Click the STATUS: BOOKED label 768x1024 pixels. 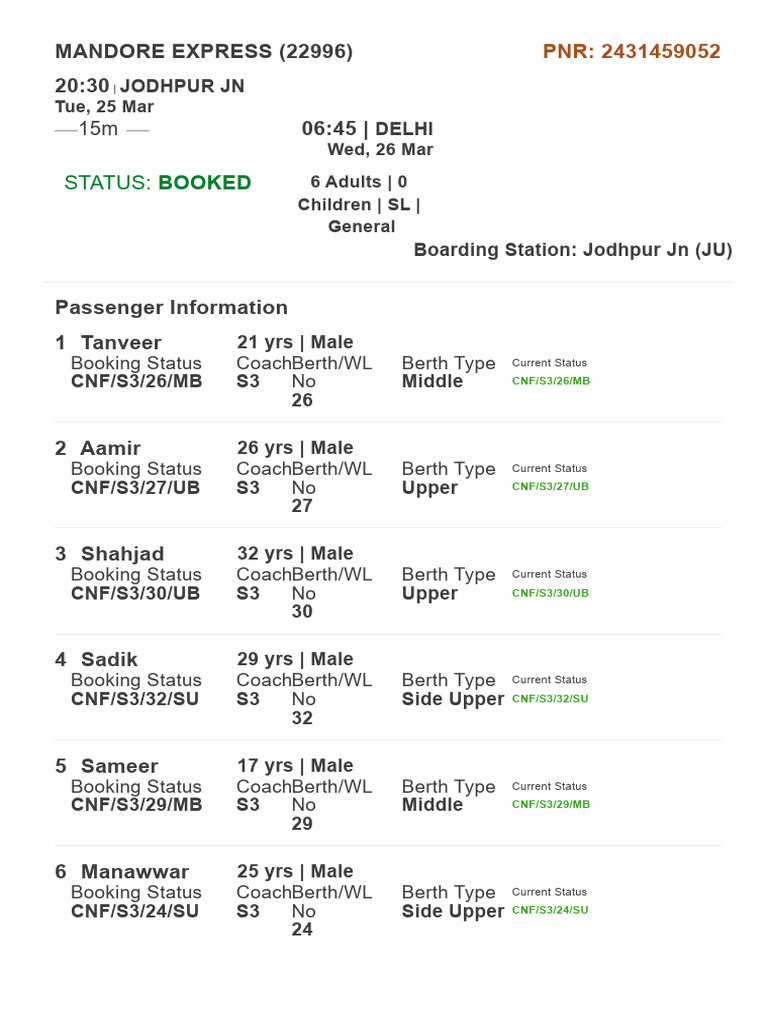(x=157, y=182)
